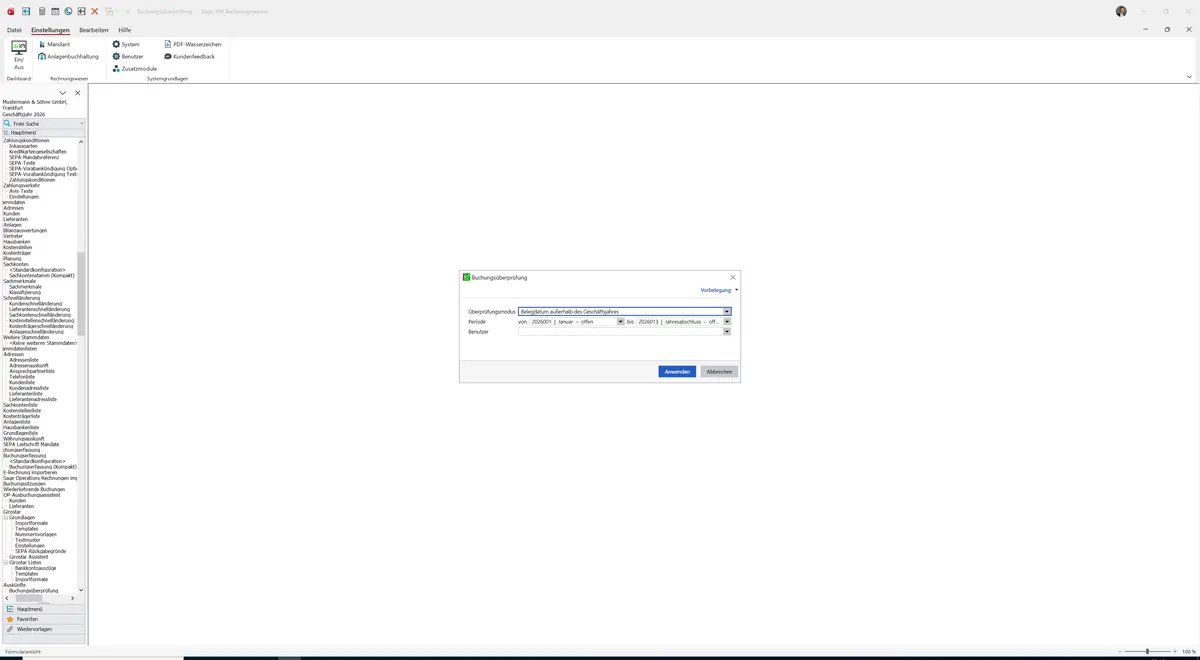Image resolution: width=1200 pixels, height=660 pixels.
Task: Select SEPA-Rückgabegründe in the tree
Action: 40,551
